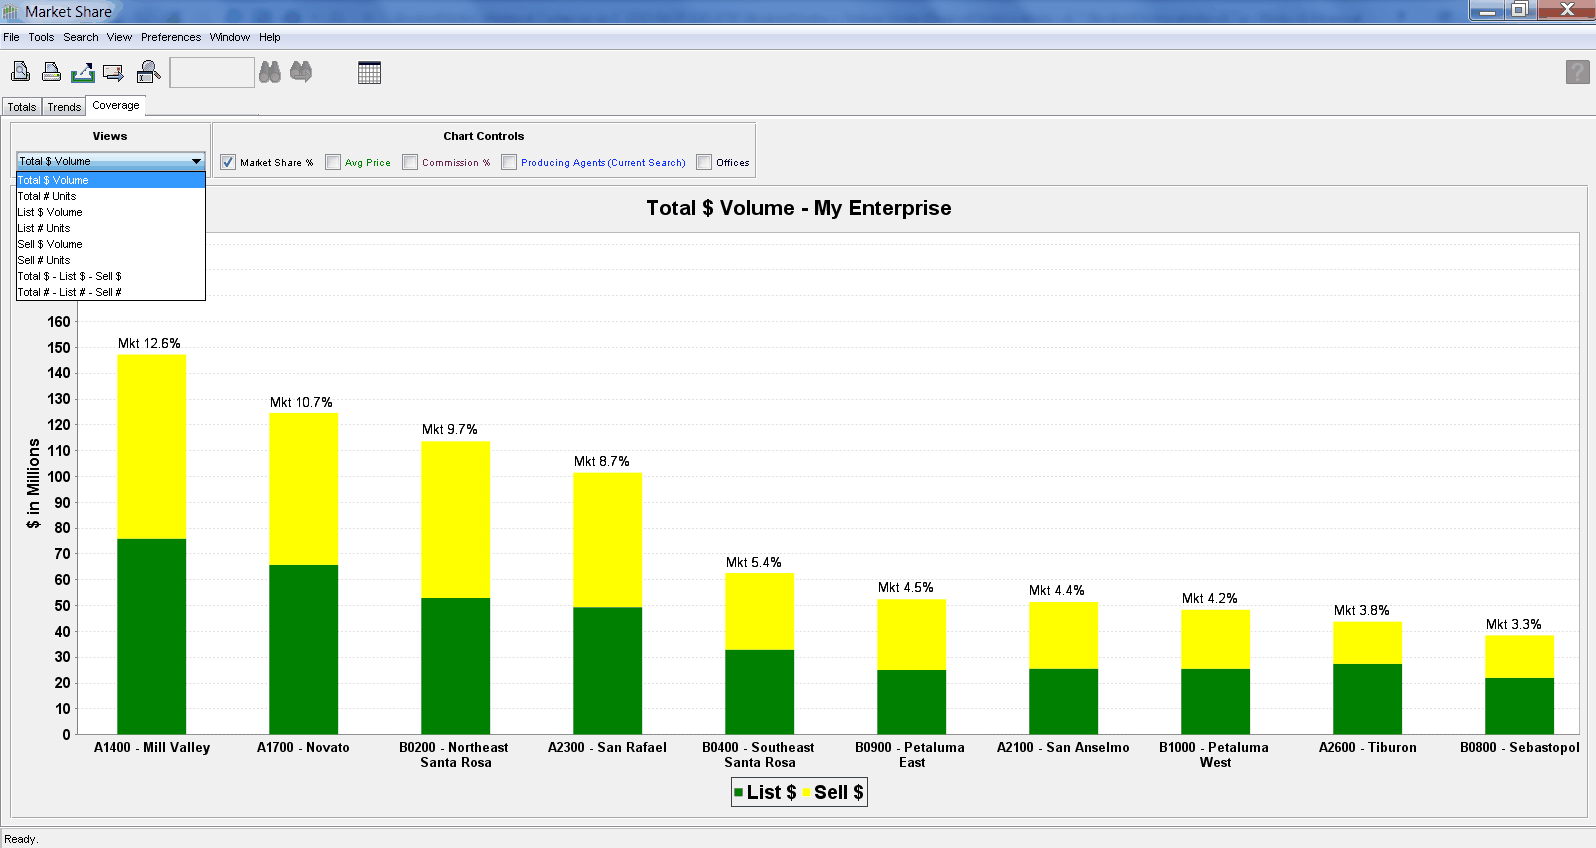Click 'B0800 - Sebastopol' axis label
The width and height of the screenshot is (1596, 848).
(x=1520, y=747)
